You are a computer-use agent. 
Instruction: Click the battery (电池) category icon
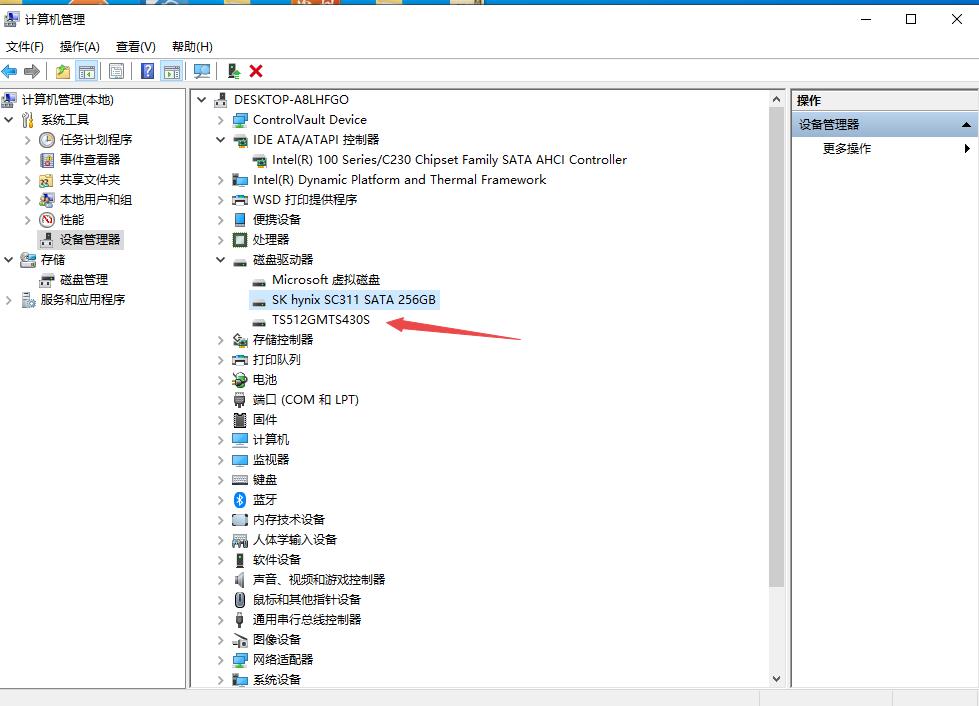pos(240,380)
